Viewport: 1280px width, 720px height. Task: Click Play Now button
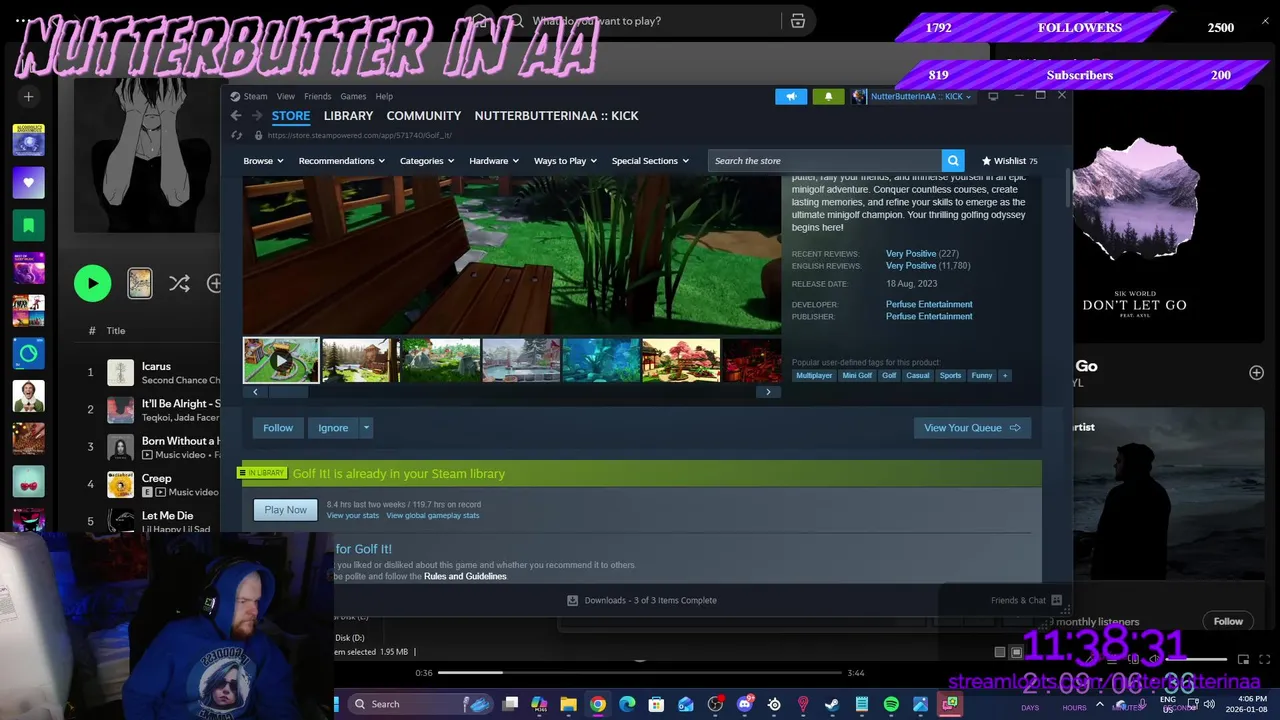pyautogui.click(x=285, y=510)
